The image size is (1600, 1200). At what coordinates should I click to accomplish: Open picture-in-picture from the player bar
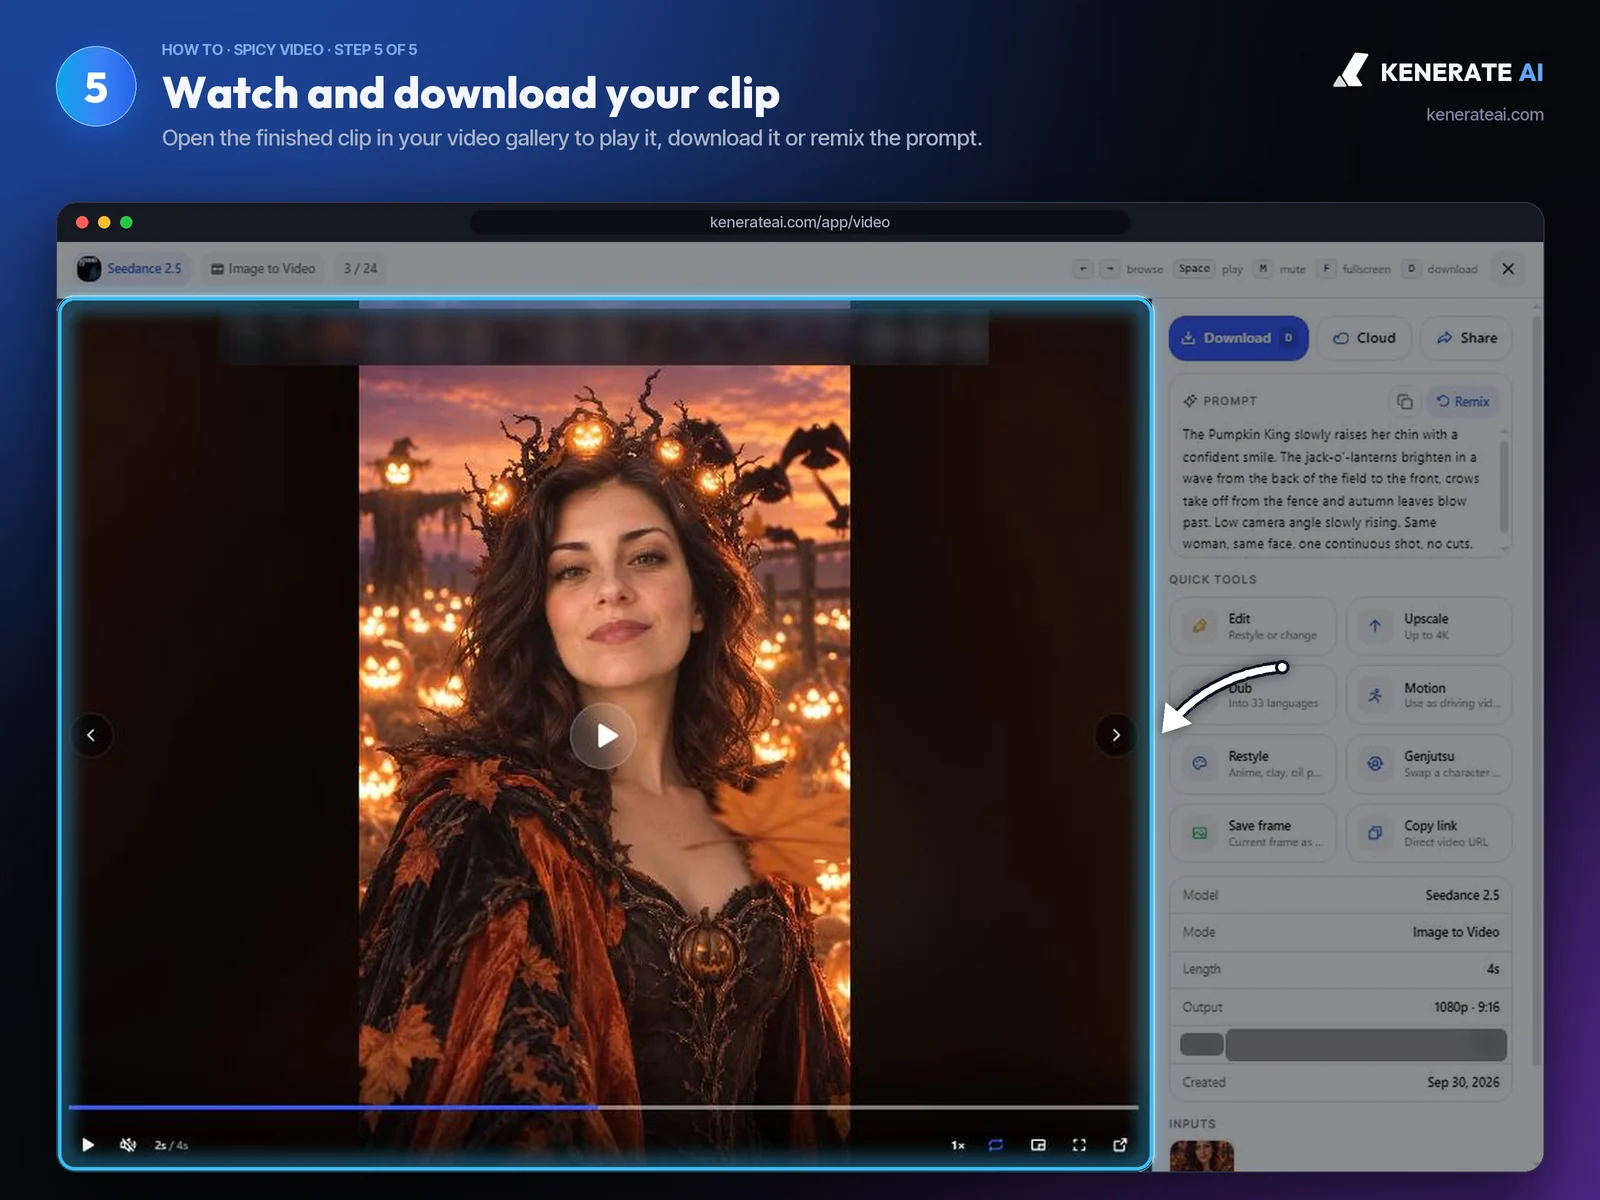pyautogui.click(x=1038, y=1145)
